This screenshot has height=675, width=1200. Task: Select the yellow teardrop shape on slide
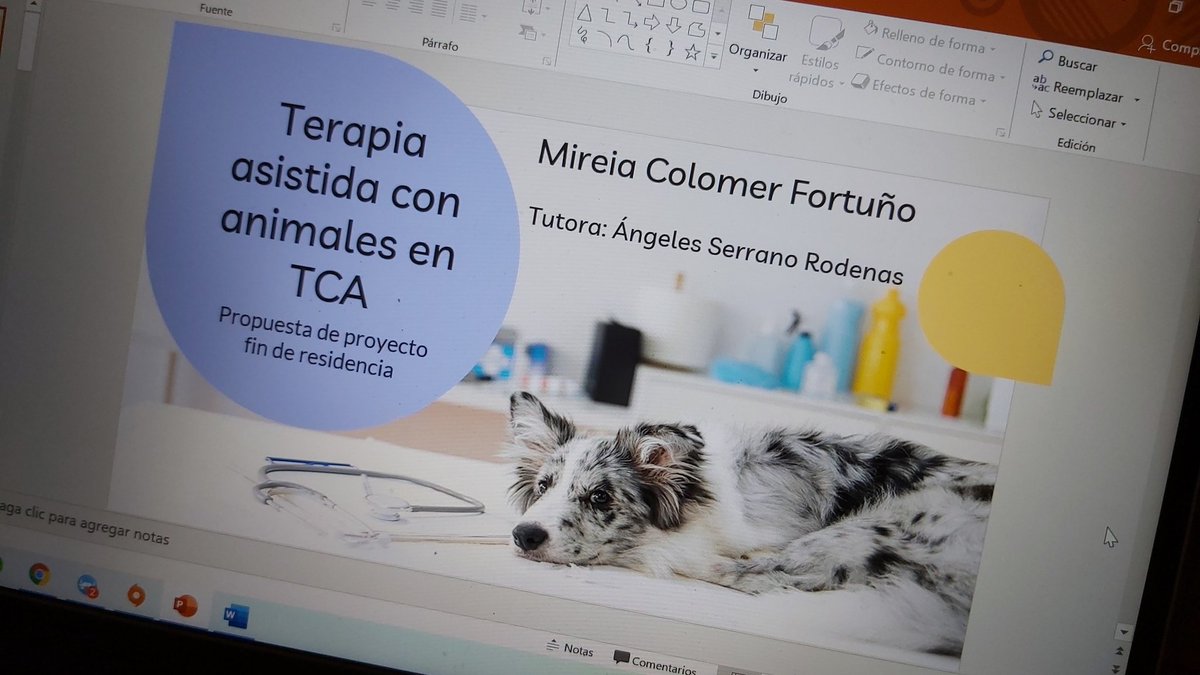tap(990, 306)
